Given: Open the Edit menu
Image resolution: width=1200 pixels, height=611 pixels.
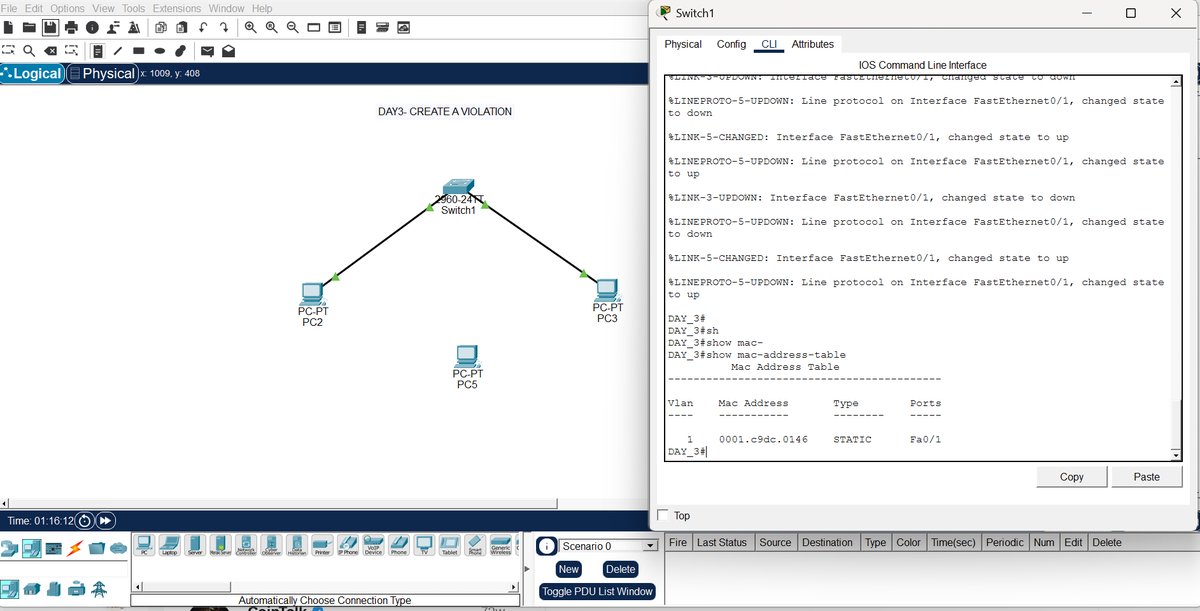Looking at the screenshot, I should [x=35, y=8].
